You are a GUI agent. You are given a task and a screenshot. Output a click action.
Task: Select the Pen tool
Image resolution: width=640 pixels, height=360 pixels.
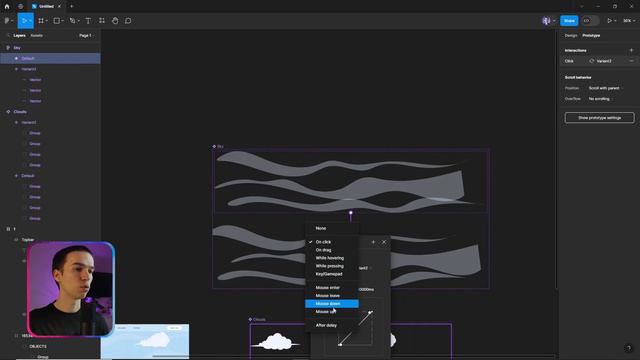click(72, 21)
